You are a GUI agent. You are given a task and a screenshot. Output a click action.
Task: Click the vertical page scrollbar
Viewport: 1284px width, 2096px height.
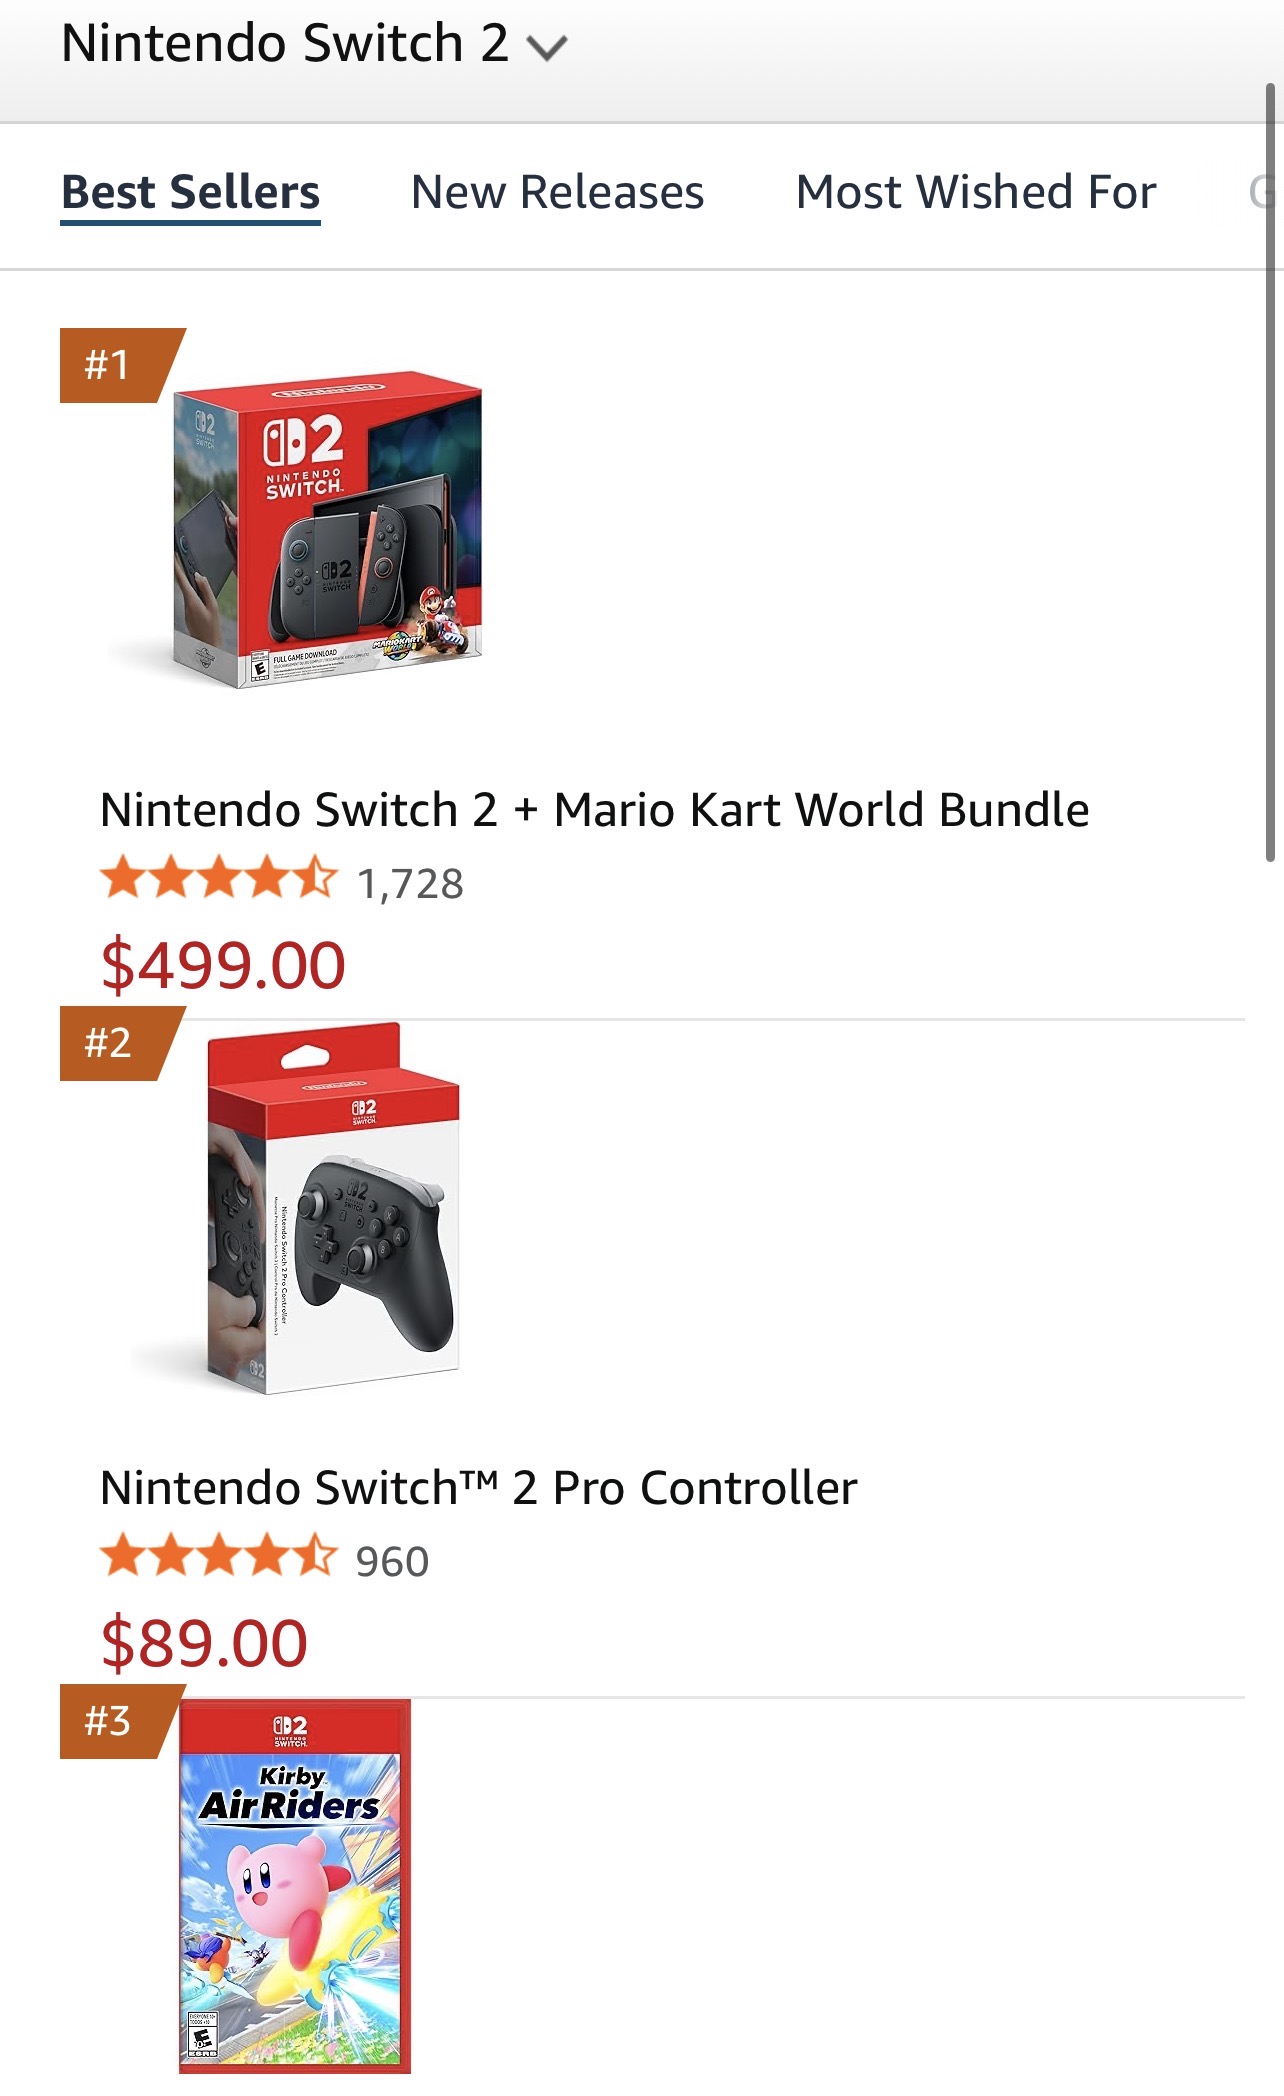coord(1270,470)
